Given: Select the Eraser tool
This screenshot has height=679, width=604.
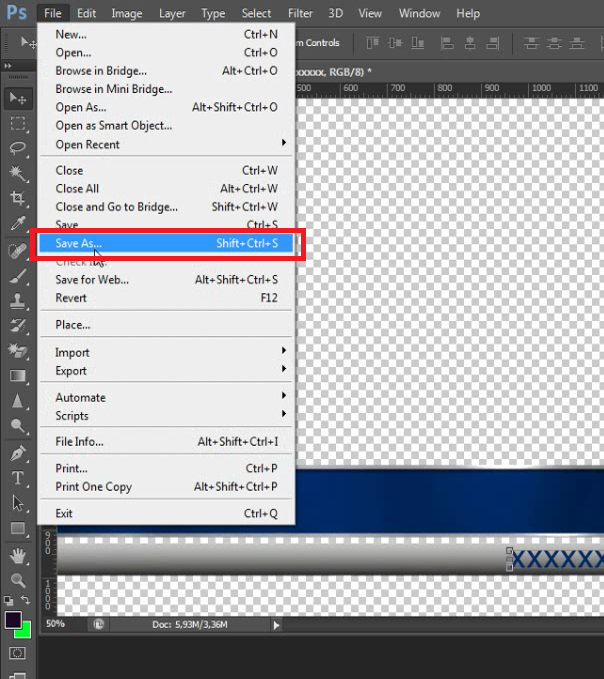Looking at the screenshot, I should 18,350.
